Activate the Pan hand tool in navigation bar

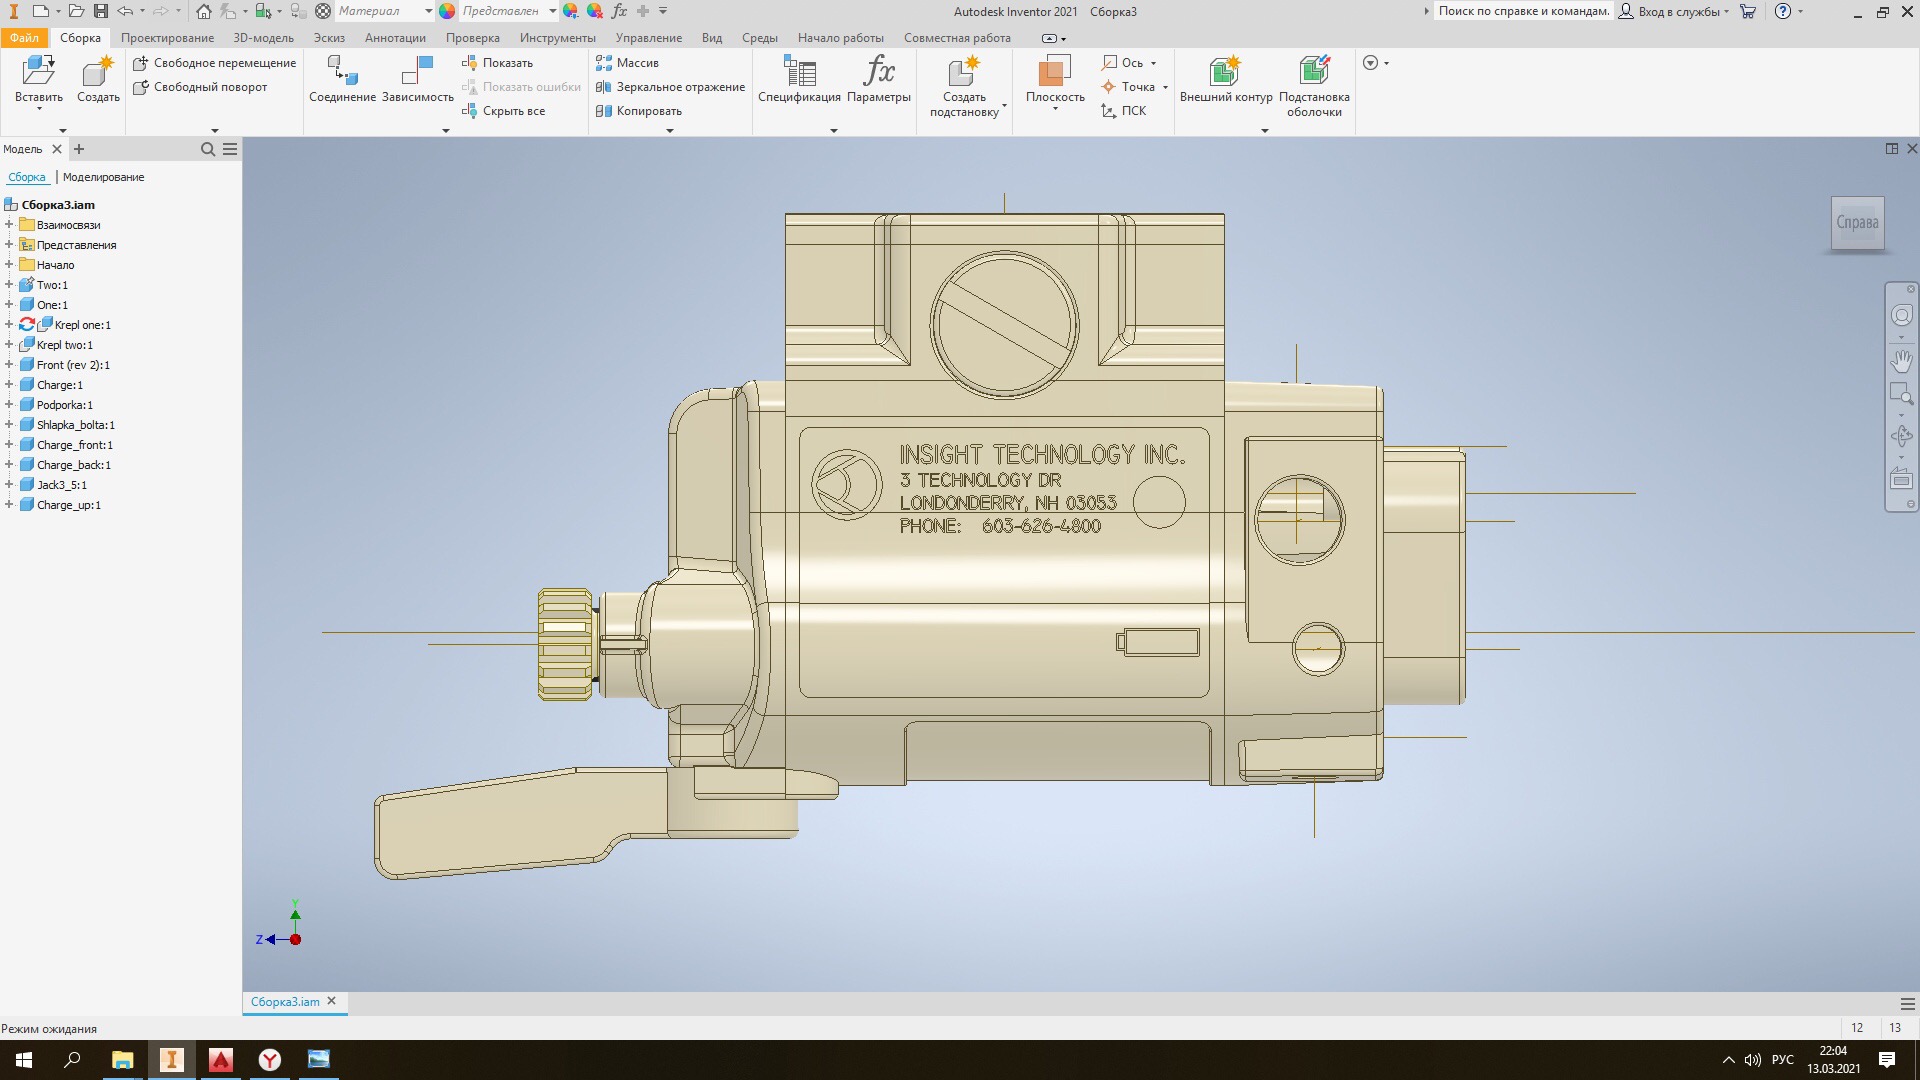tap(1901, 361)
